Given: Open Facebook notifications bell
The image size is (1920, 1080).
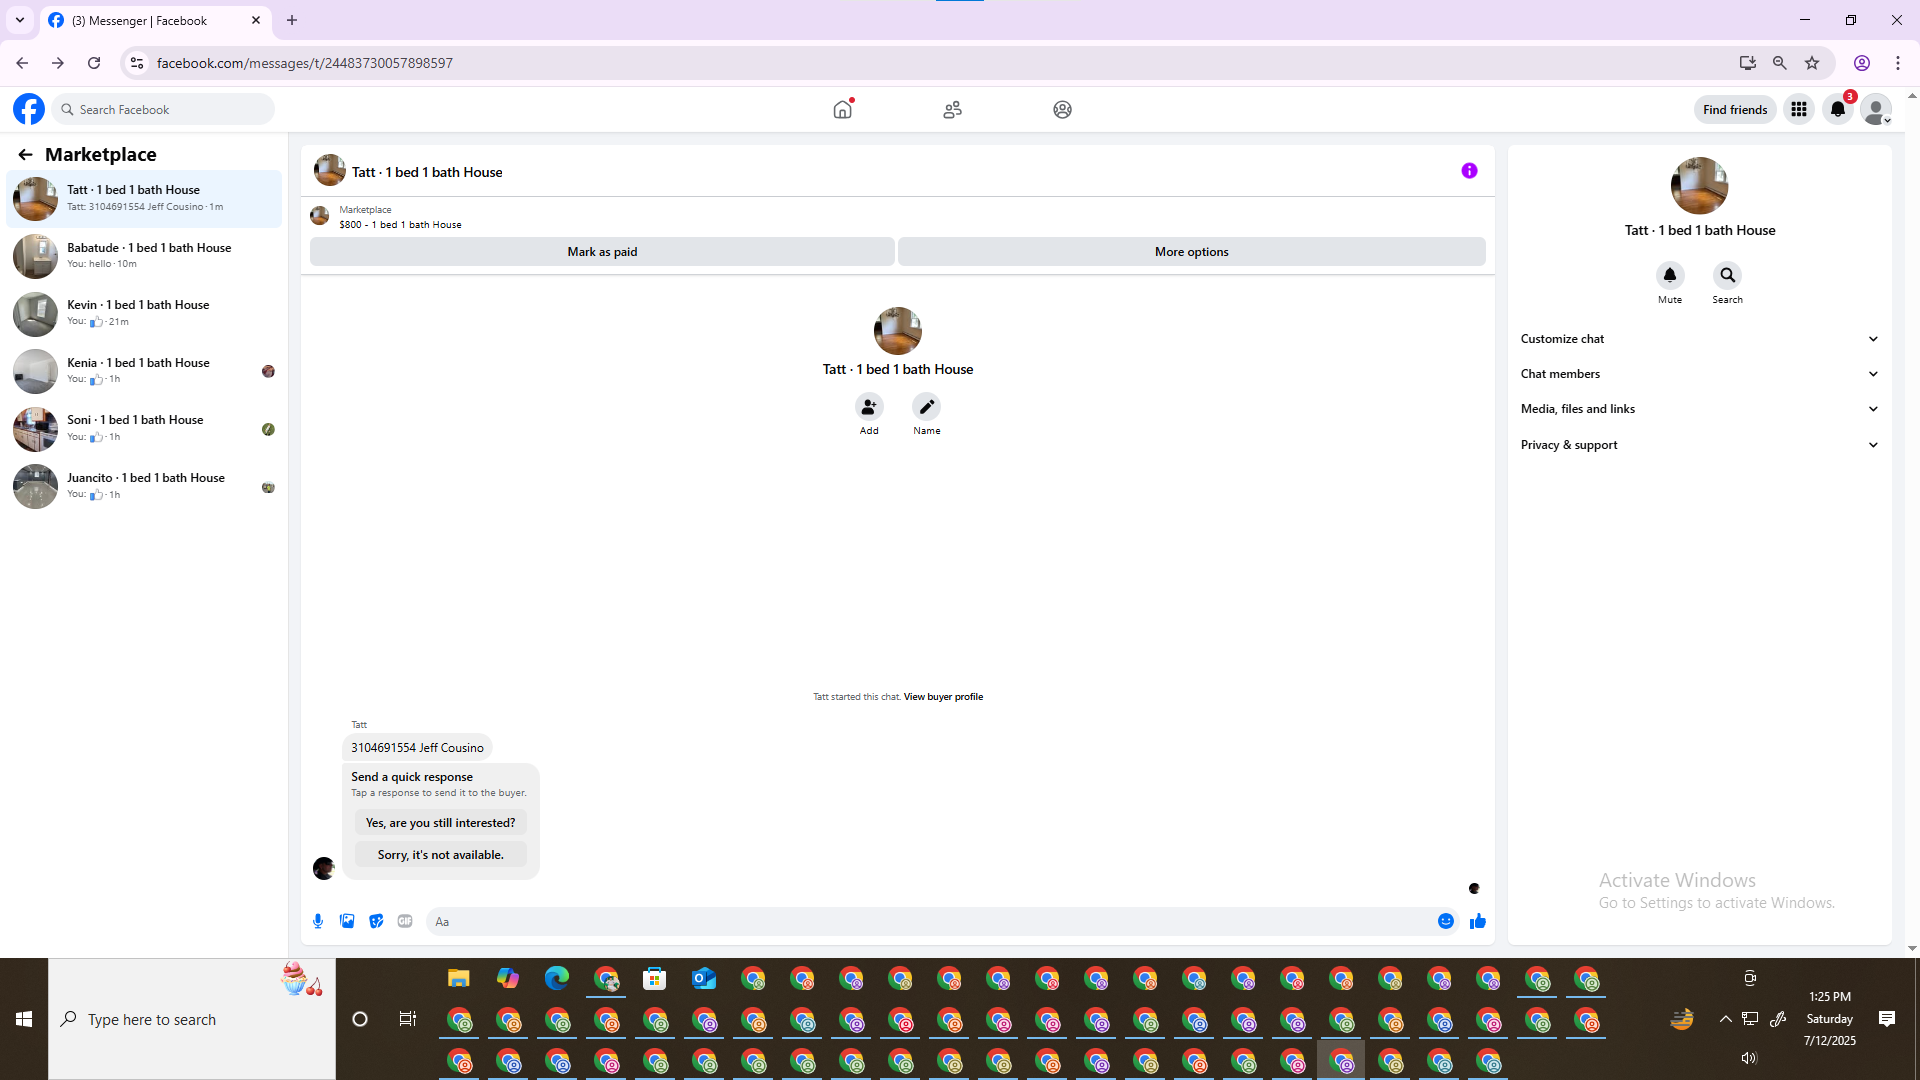Looking at the screenshot, I should [1838, 109].
